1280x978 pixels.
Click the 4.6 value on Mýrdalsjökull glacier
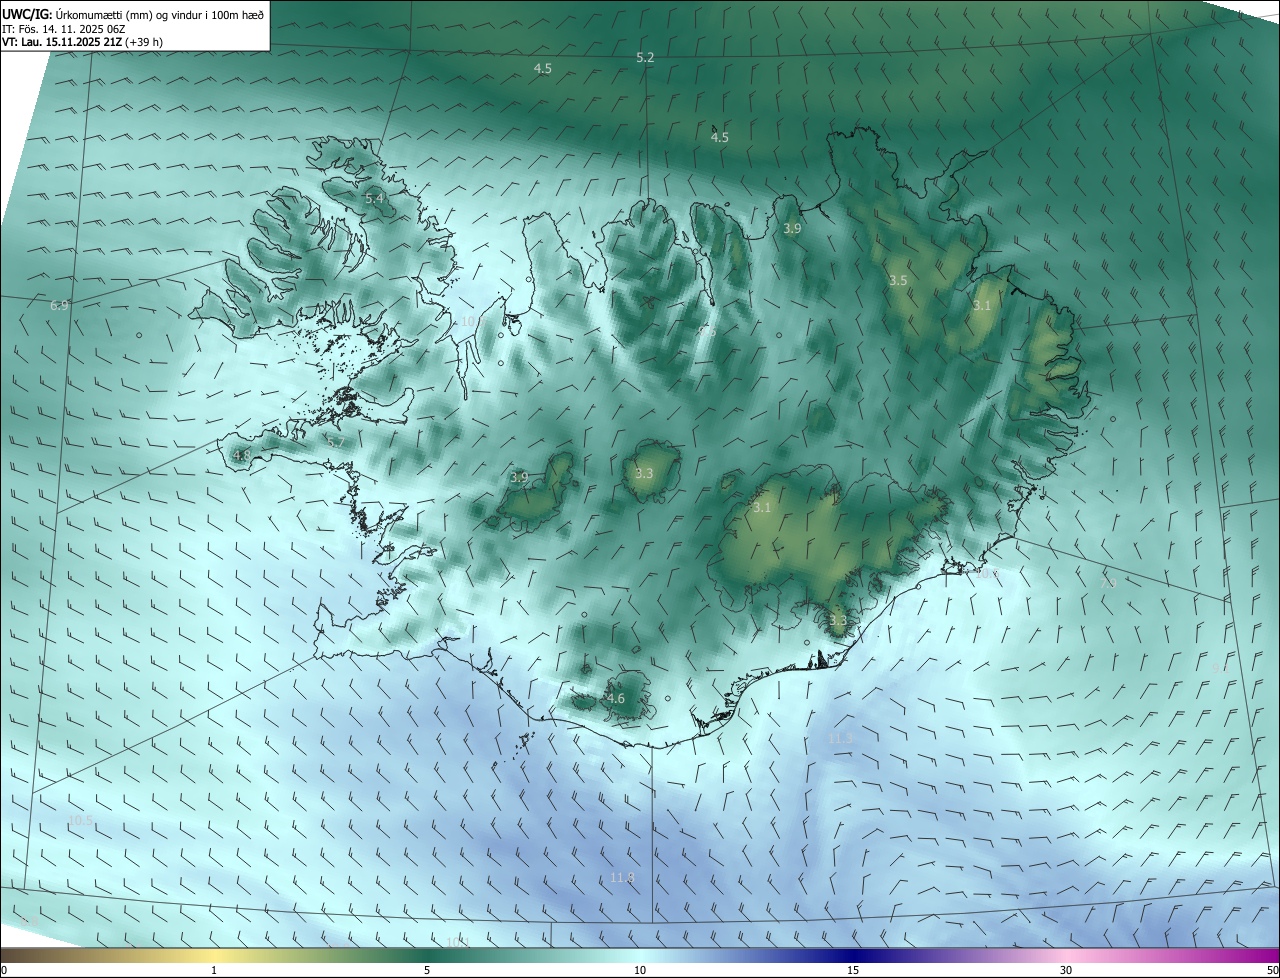616,699
